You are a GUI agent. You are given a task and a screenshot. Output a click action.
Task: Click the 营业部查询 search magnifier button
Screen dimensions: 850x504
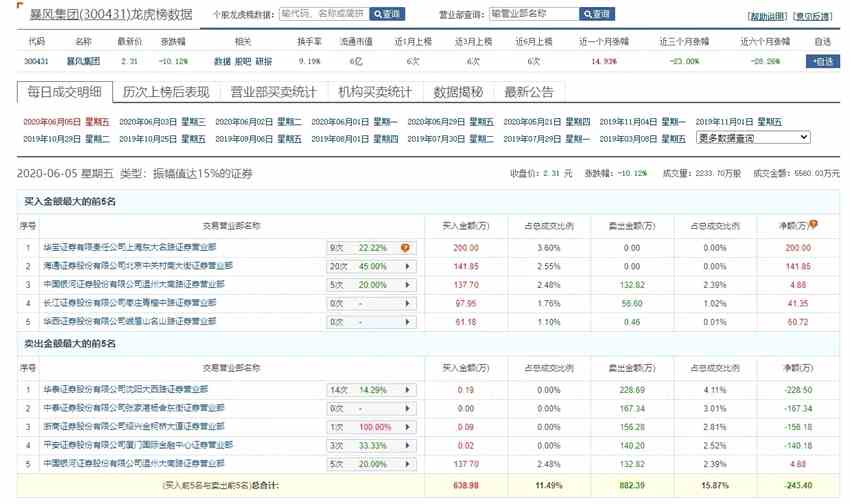[x=597, y=14]
